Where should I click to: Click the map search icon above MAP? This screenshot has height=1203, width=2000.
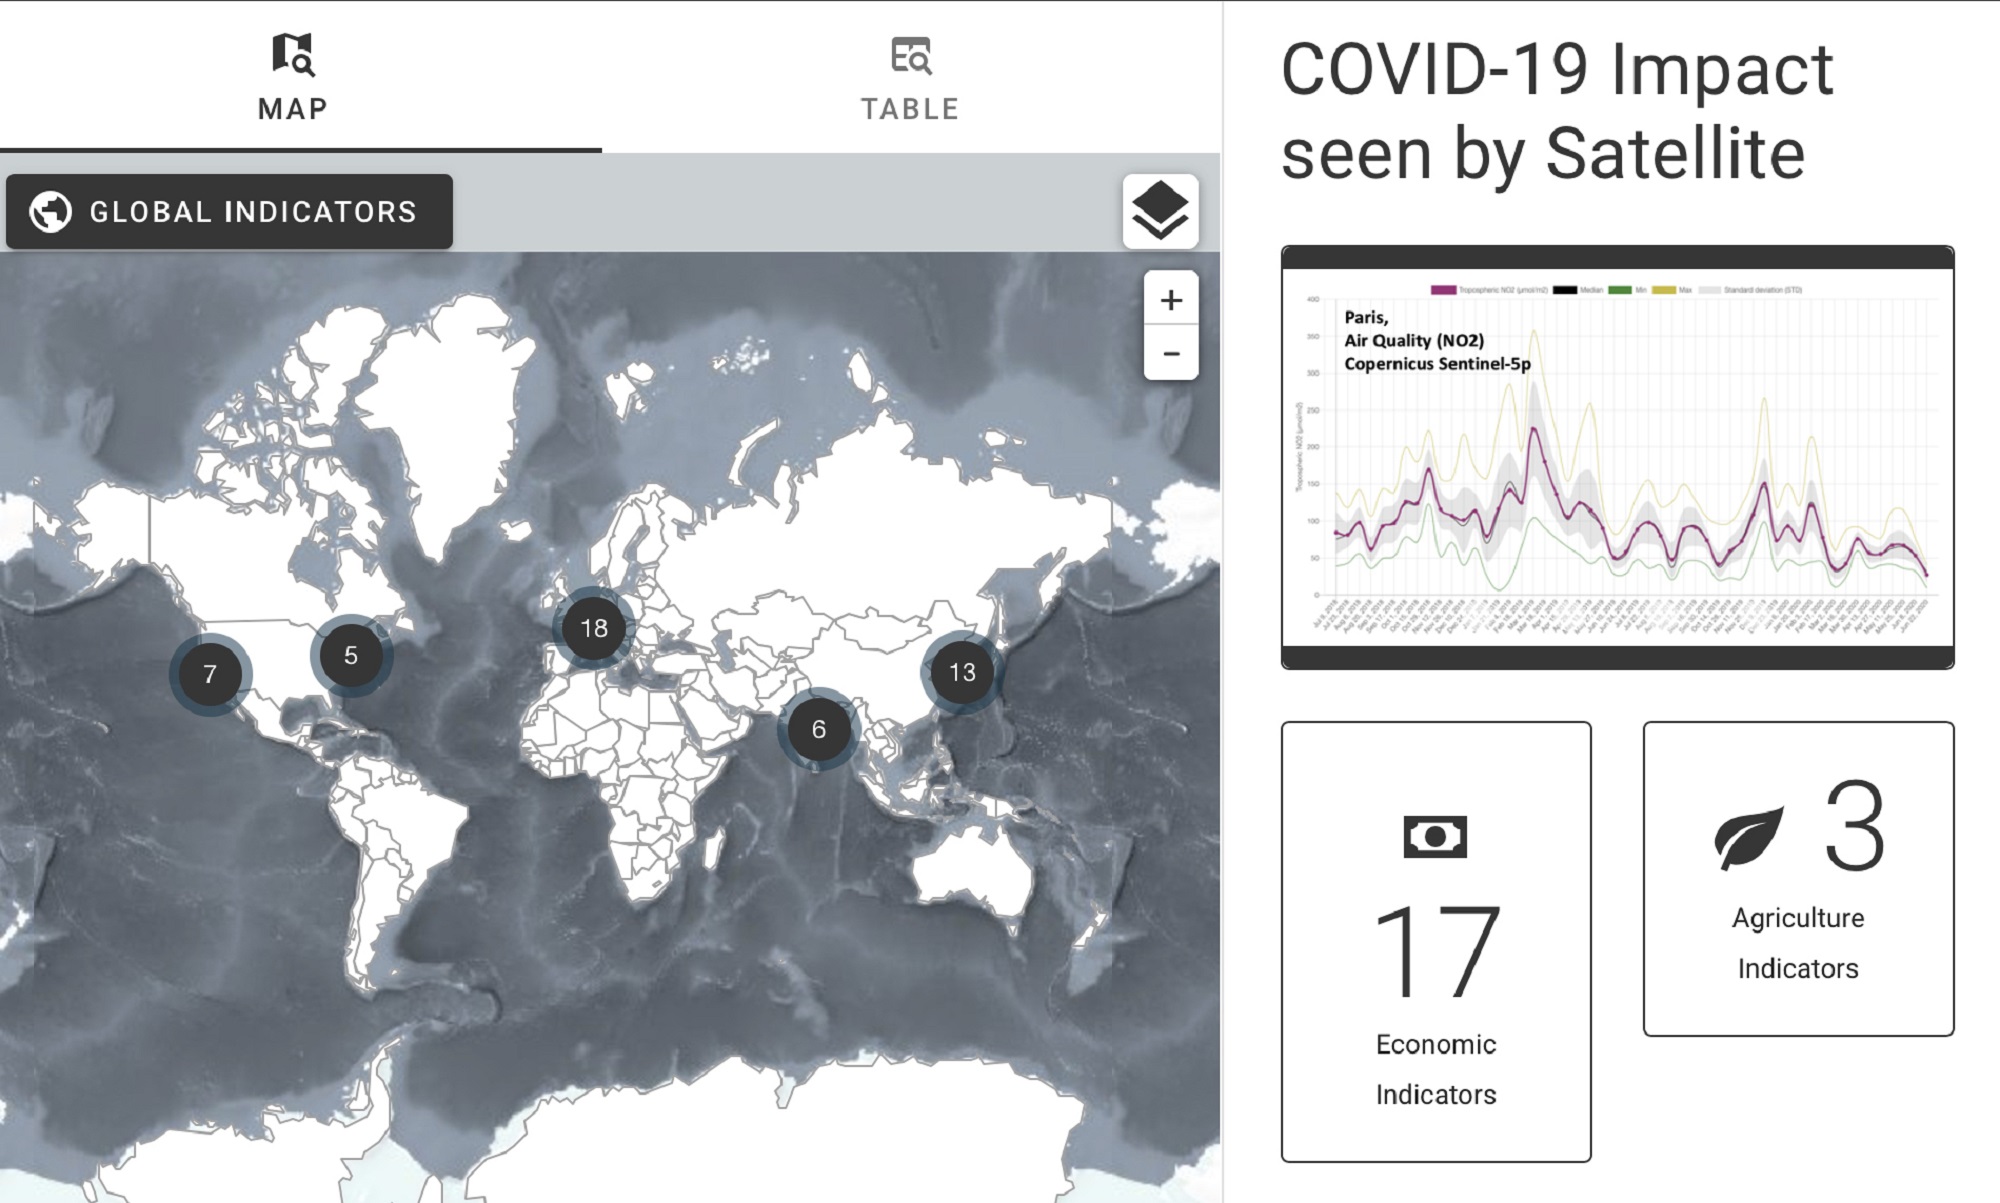293,55
